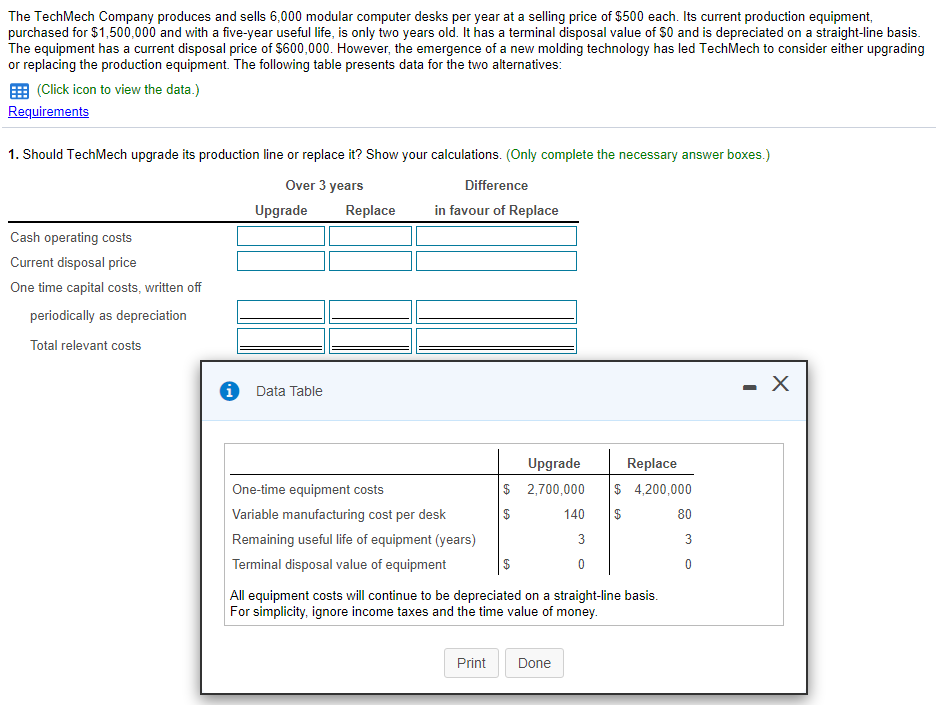936x705 pixels.
Task: Click '(Click icon to view the data.)' text
Action: pyautogui.click(x=118, y=90)
